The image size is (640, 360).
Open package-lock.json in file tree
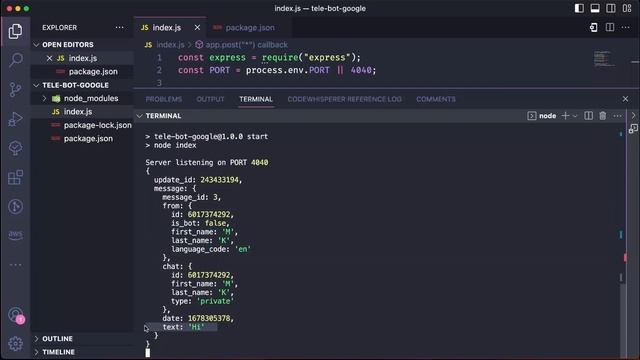click(98, 125)
